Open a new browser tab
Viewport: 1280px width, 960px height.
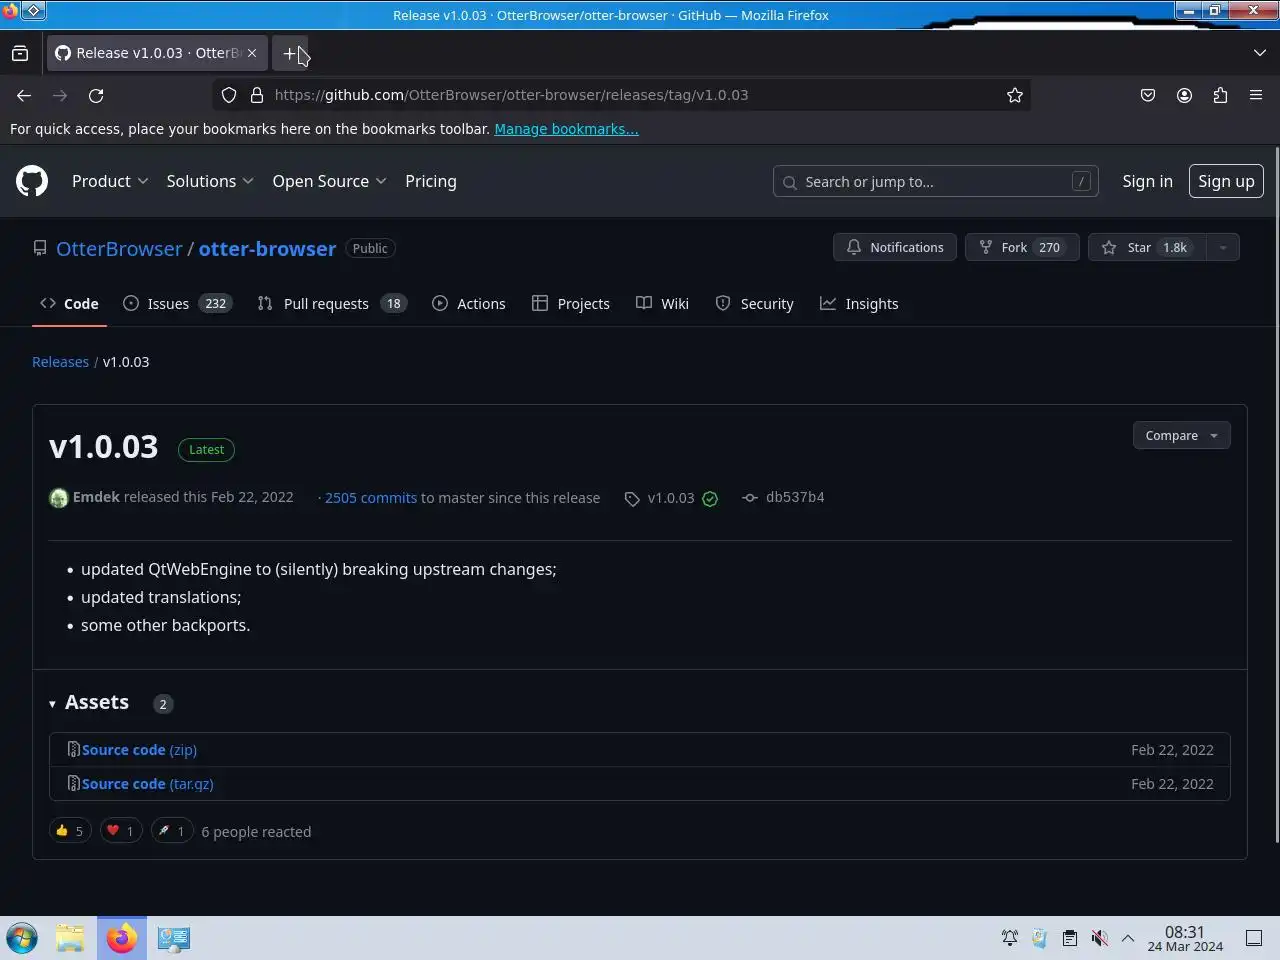point(290,53)
